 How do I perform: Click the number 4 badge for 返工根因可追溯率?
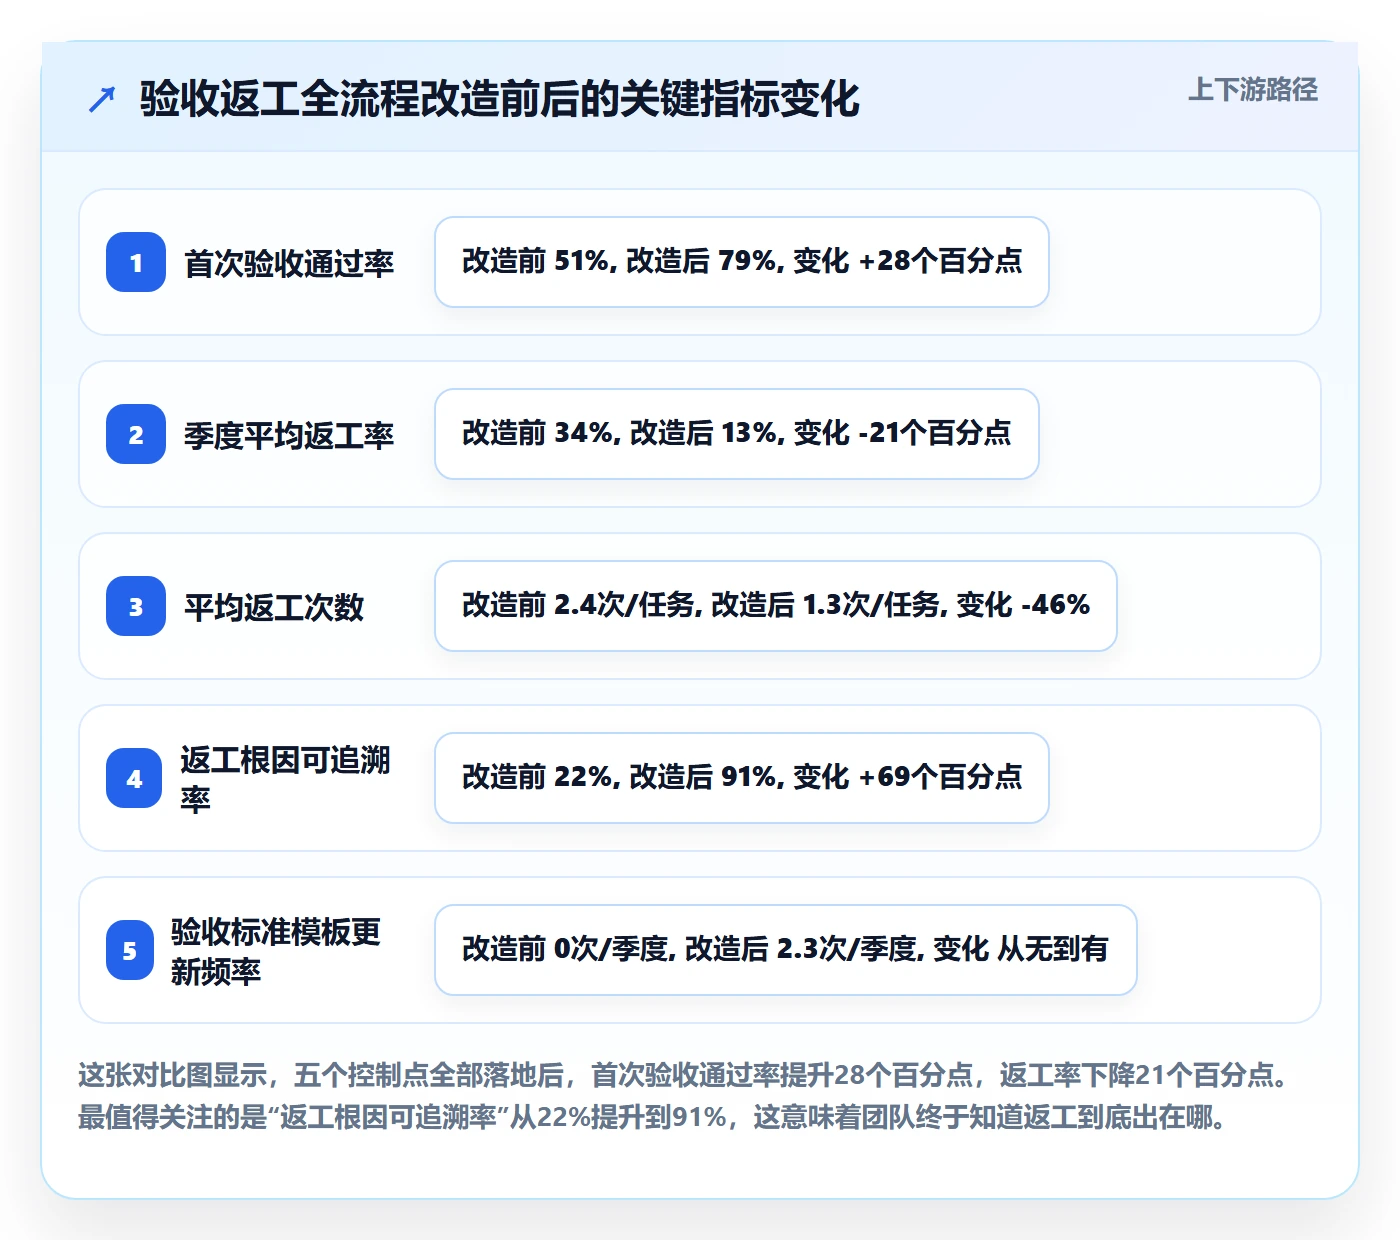point(134,778)
